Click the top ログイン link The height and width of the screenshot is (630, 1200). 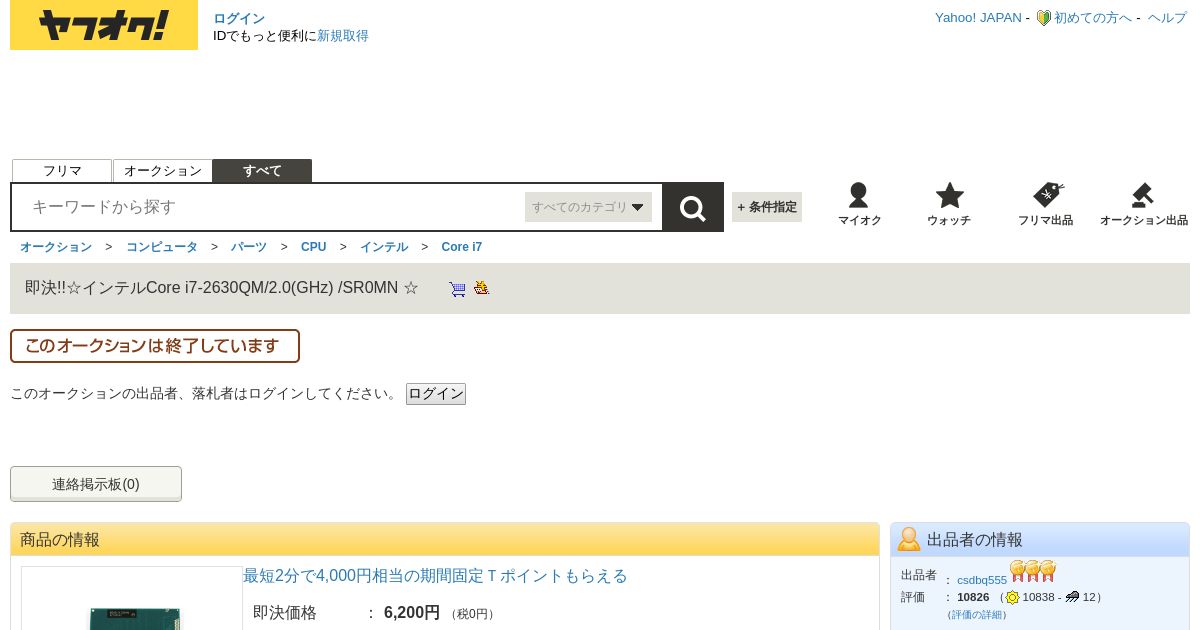click(x=239, y=18)
